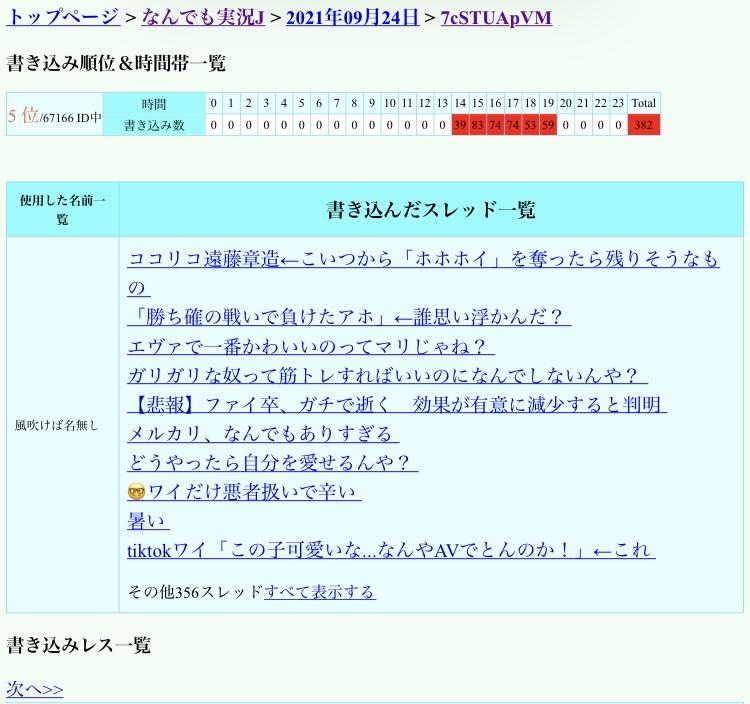
Task: Go to なんでも実況J board link
Action: (203, 17)
